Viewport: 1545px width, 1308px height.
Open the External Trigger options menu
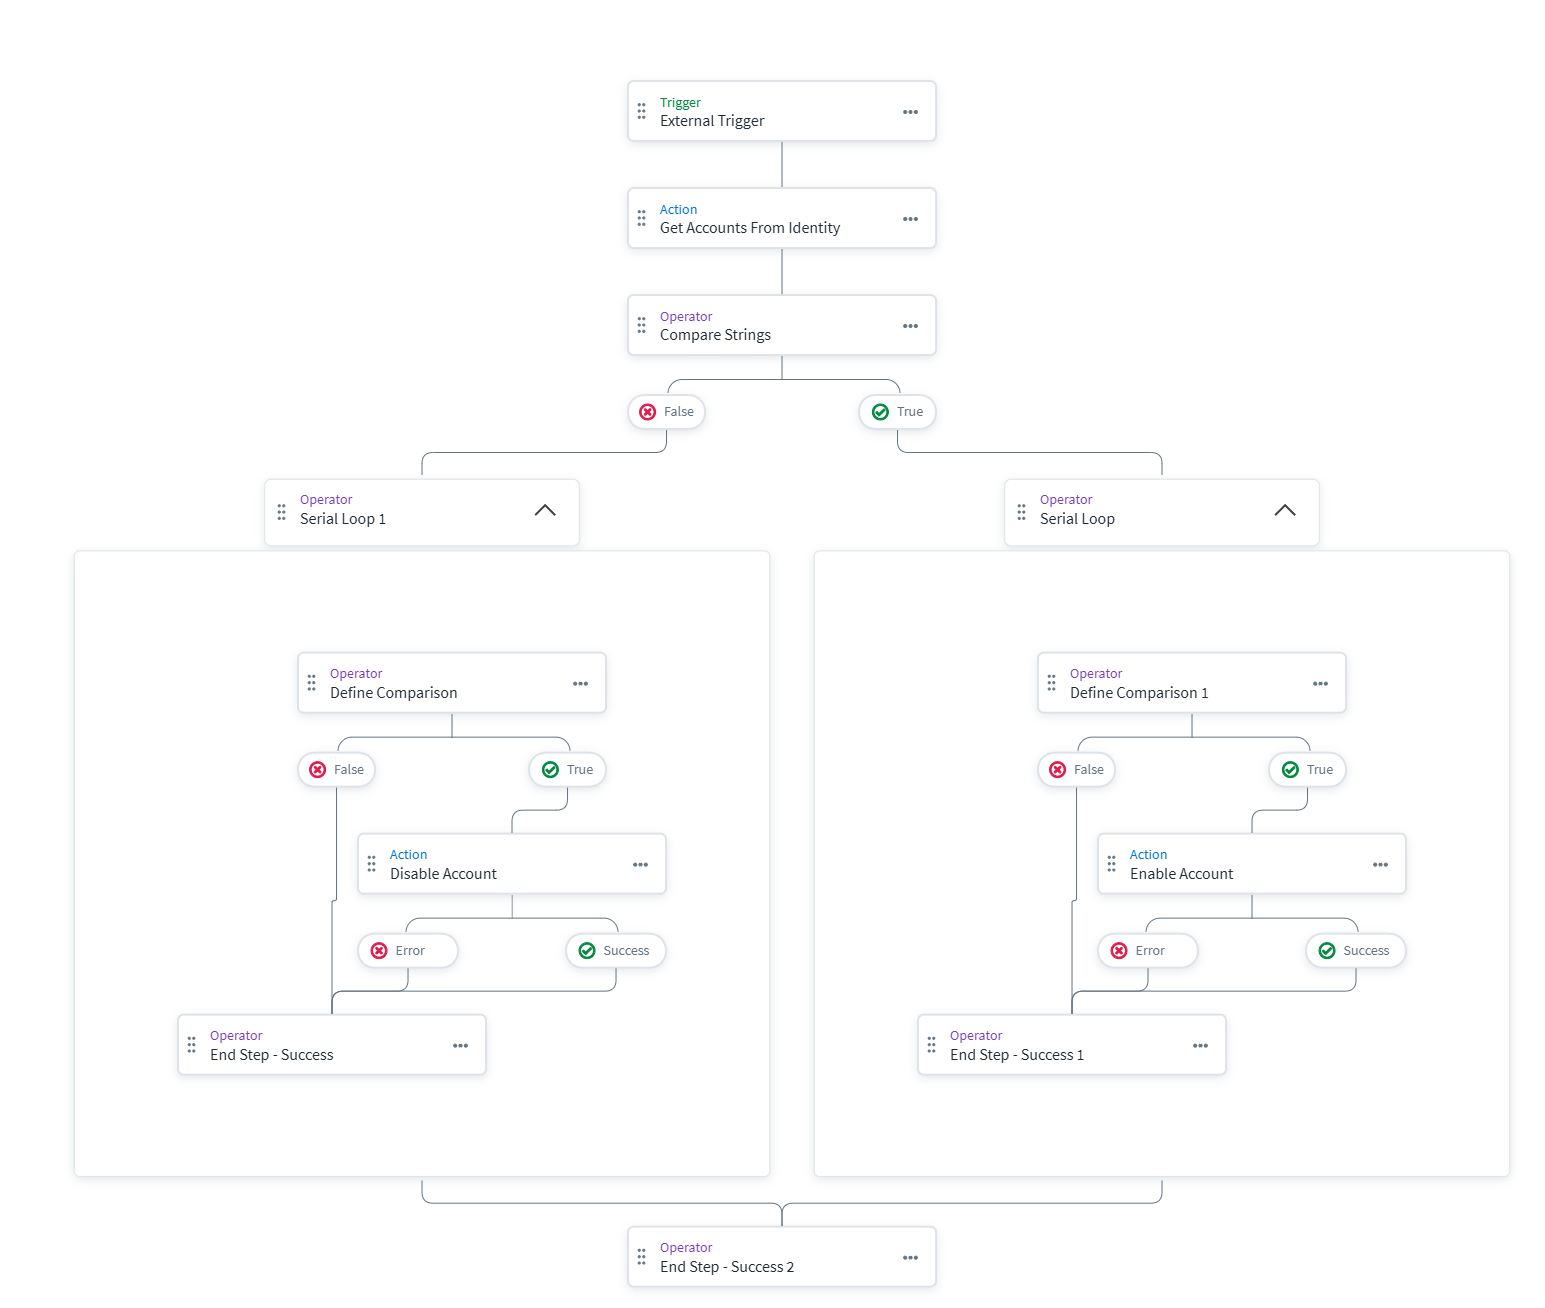pyautogui.click(x=910, y=112)
